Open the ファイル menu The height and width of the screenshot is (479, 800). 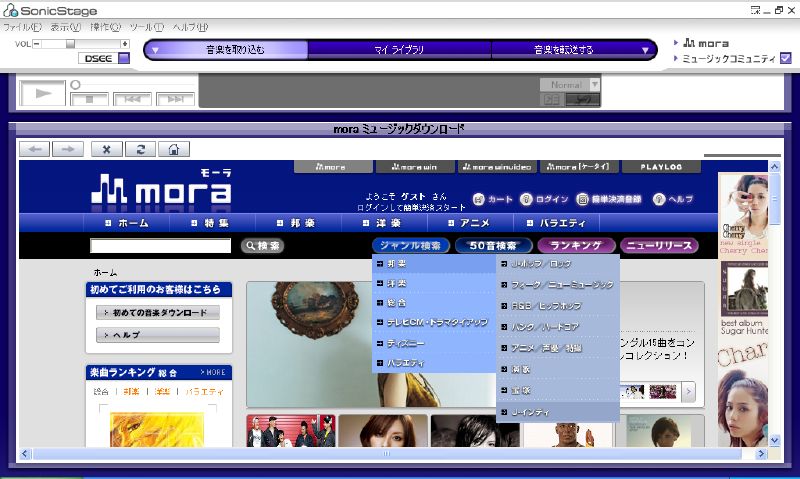click(24, 27)
